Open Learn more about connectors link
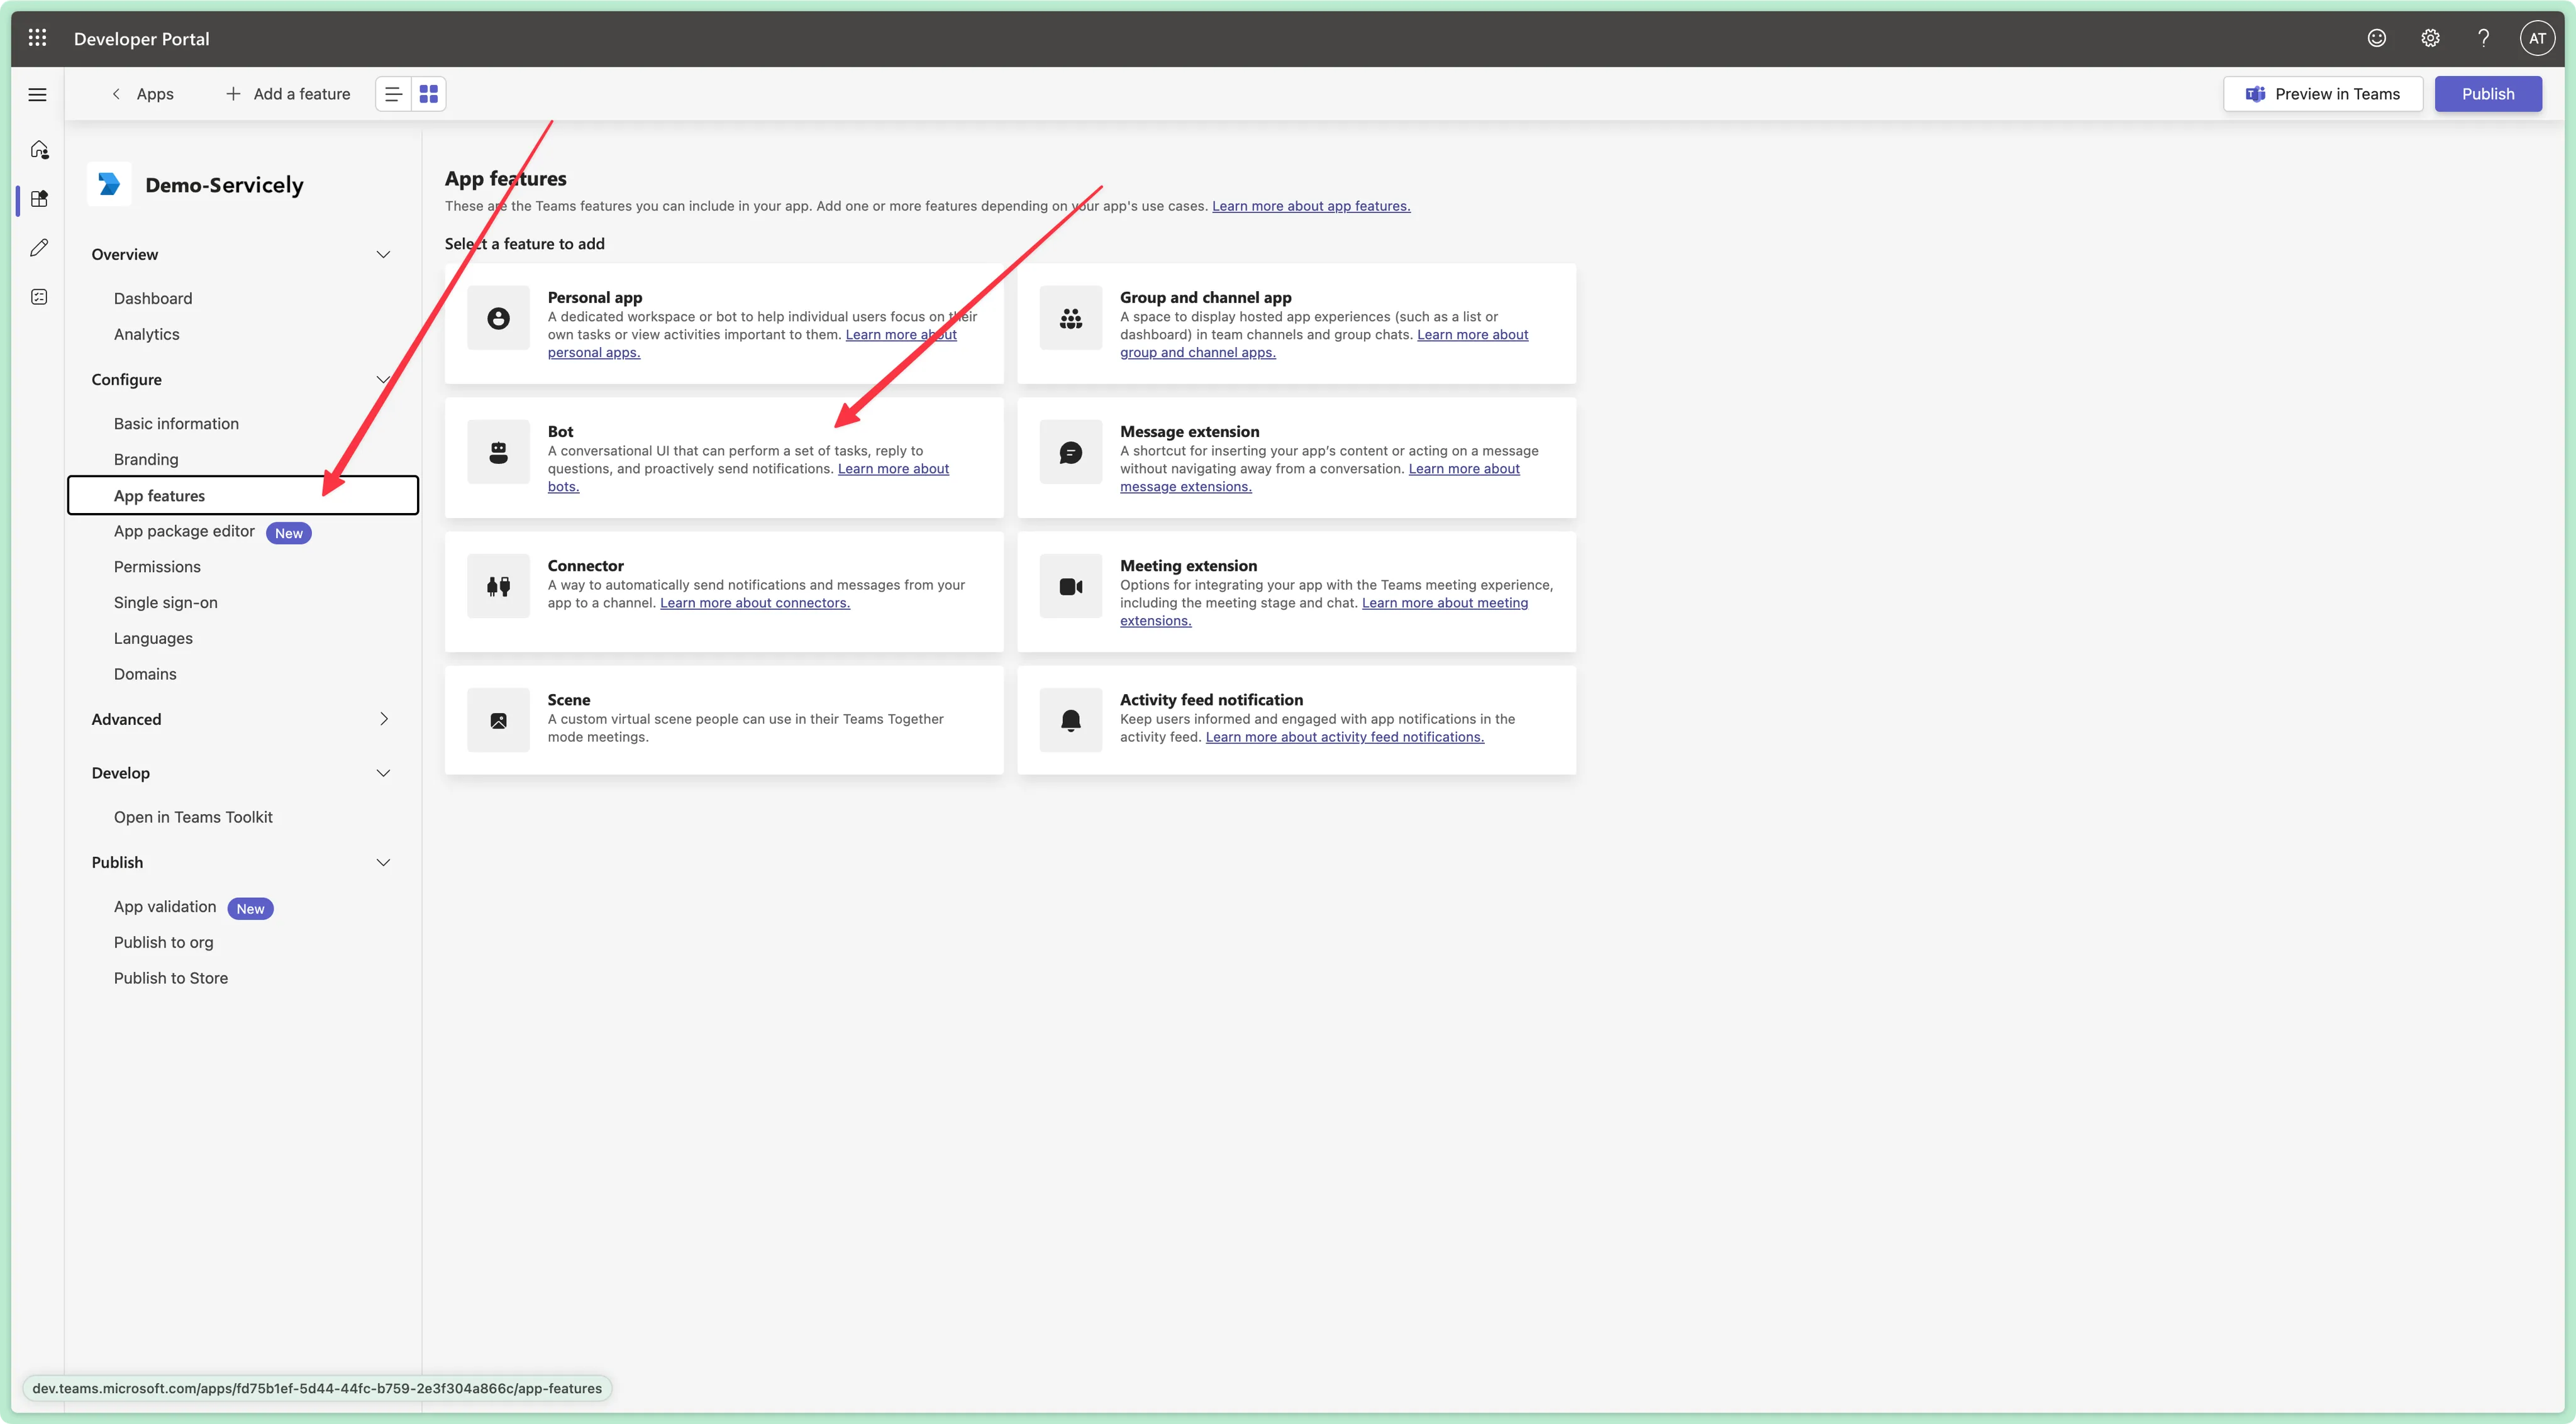Image resolution: width=2576 pixels, height=1424 pixels. 755,603
